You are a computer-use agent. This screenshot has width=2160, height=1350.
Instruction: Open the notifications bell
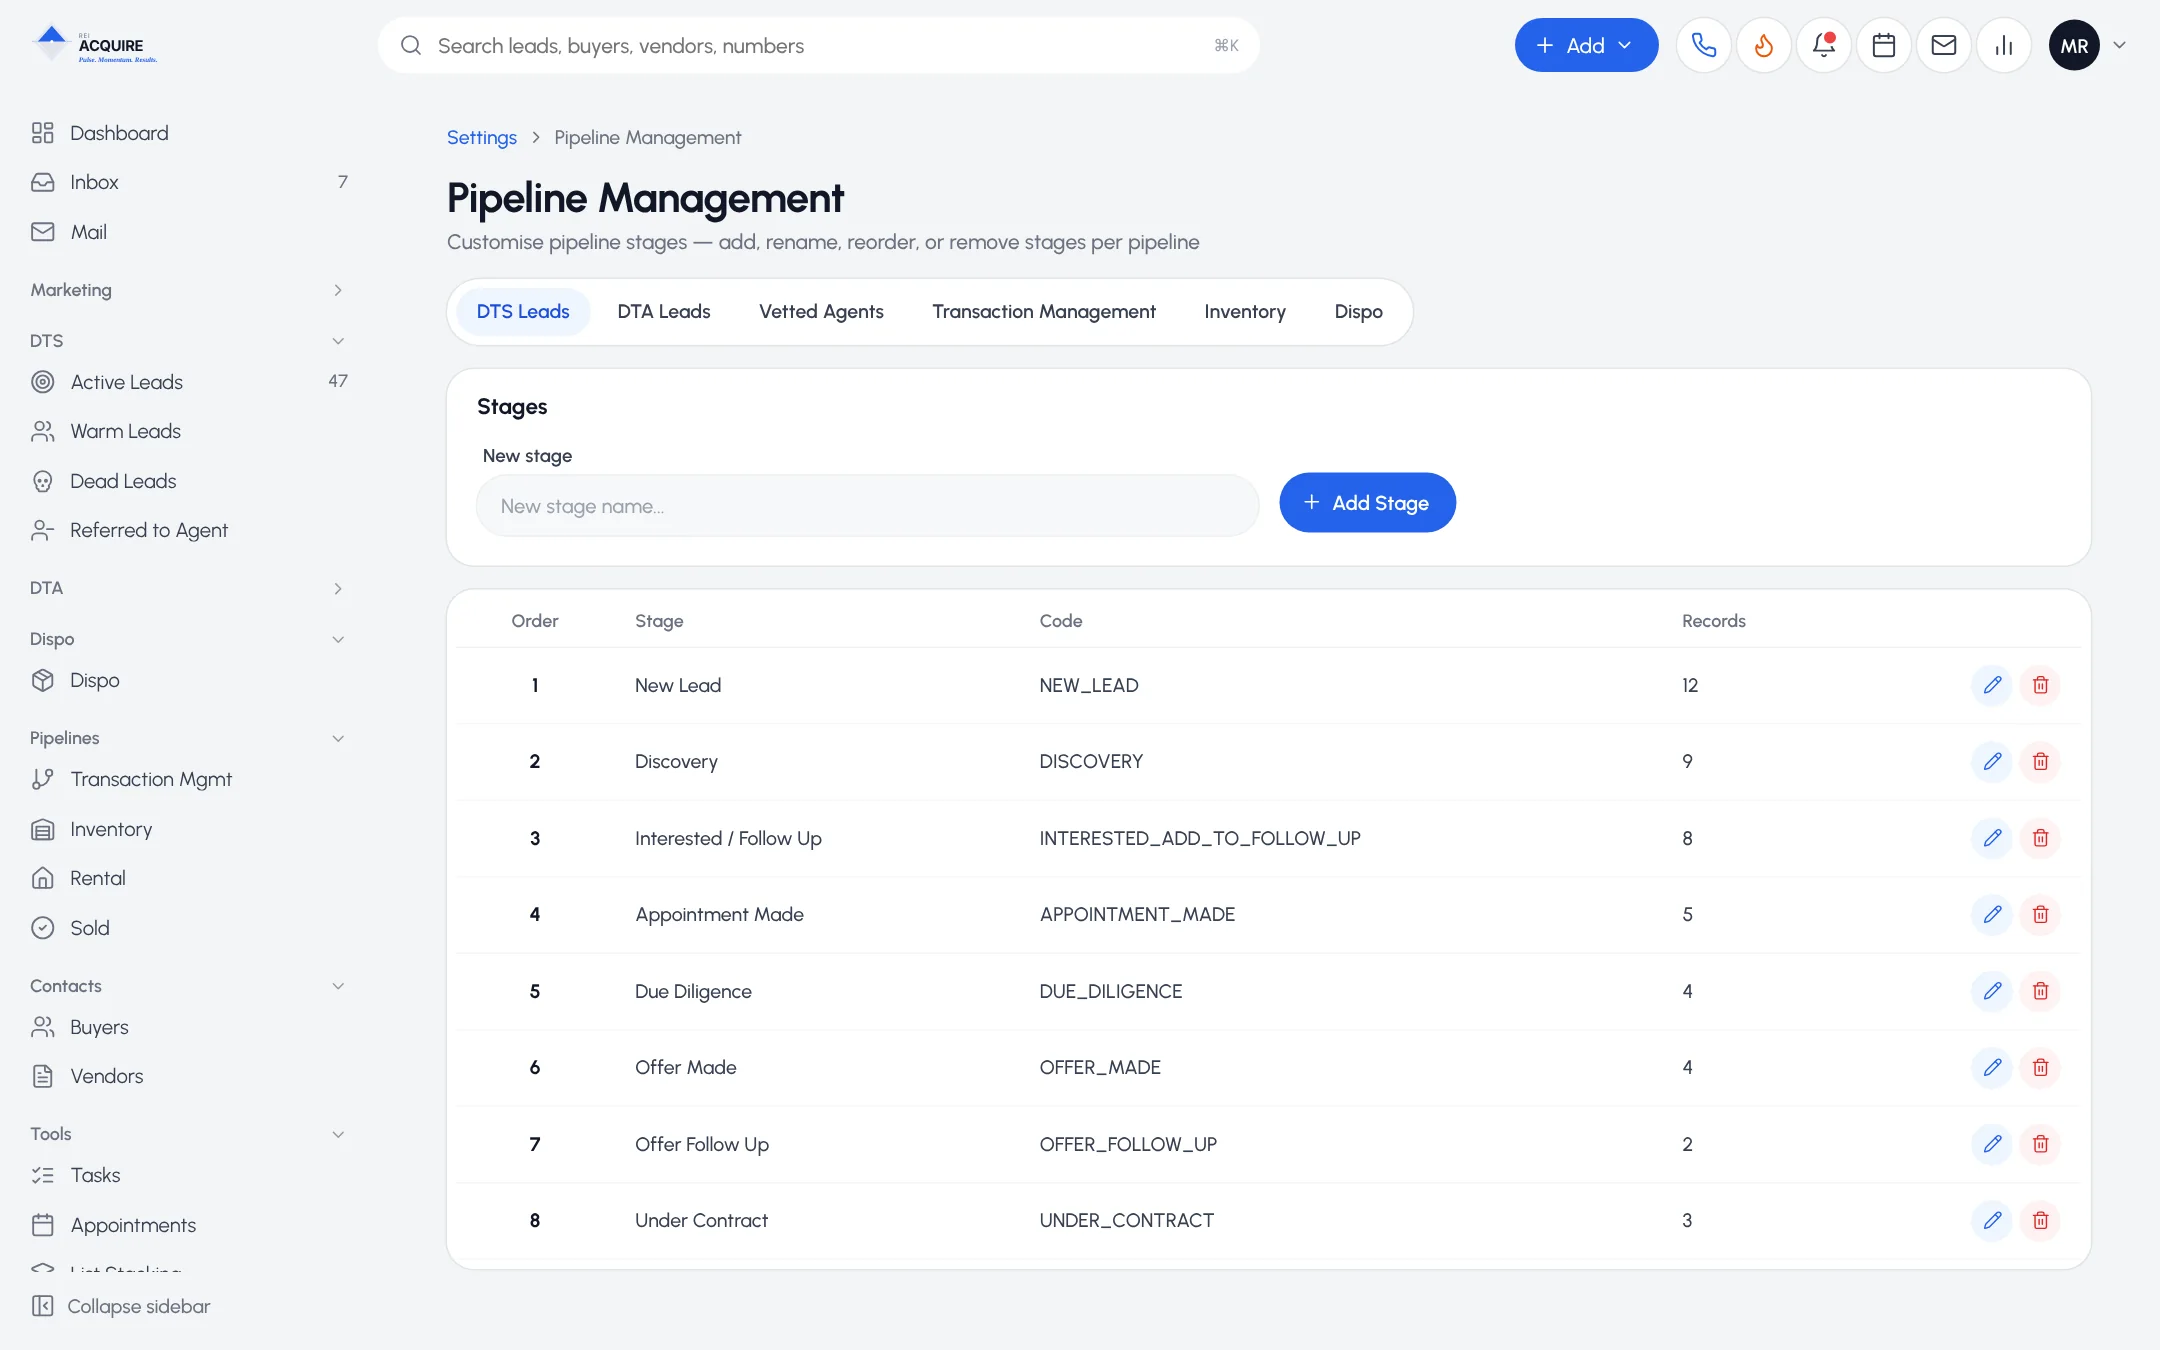pos(1824,45)
